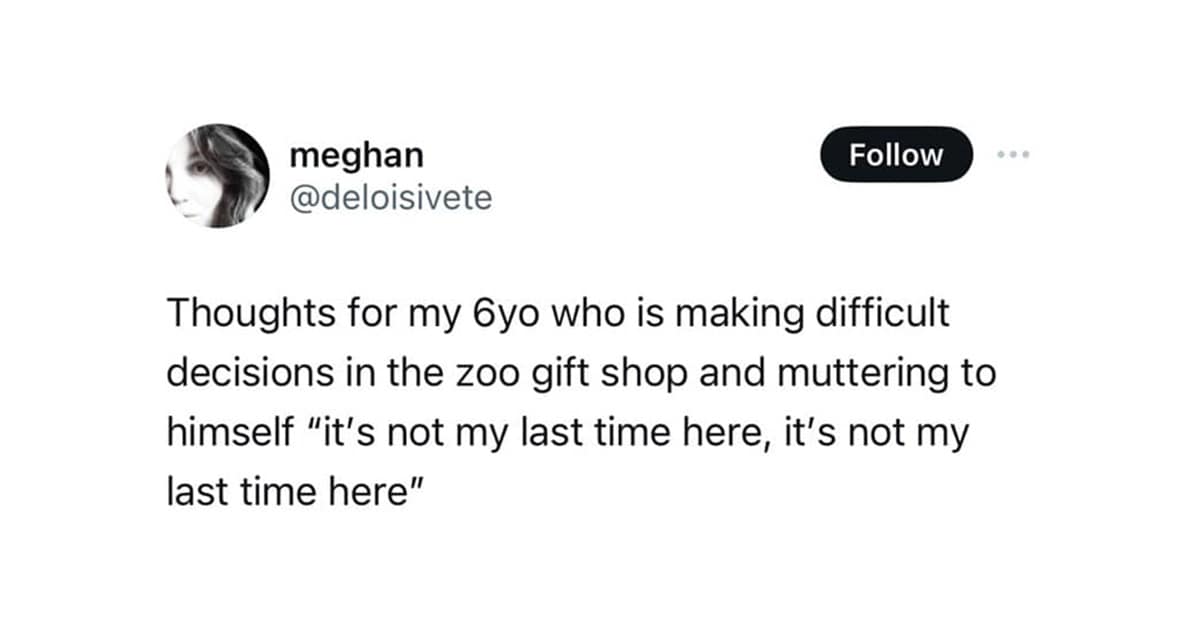This screenshot has width=1200, height=628.
Task: Click the left dot of the ellipsis icon
Action: 1001,155
